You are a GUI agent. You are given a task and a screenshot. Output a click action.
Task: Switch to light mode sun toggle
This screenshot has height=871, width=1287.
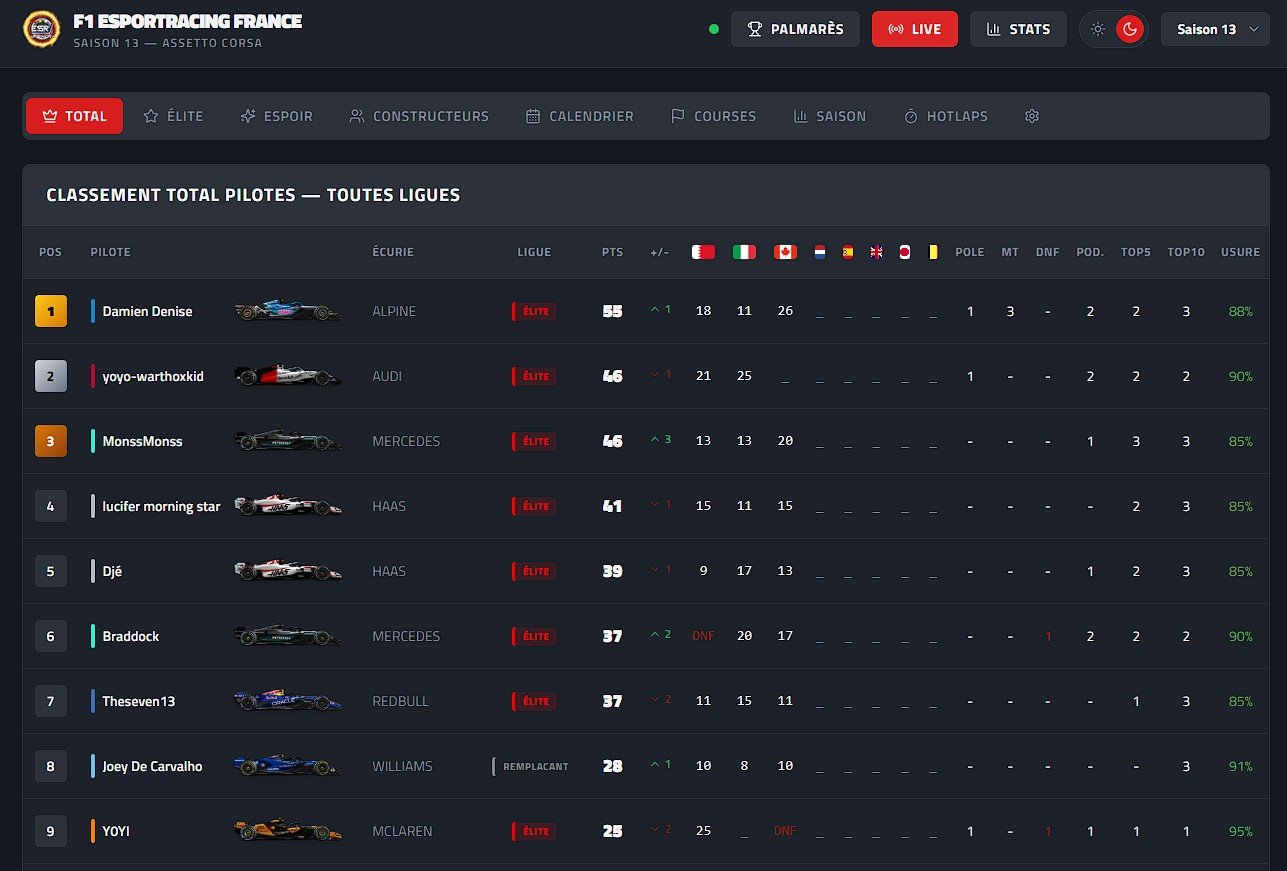click(1098, 29)
